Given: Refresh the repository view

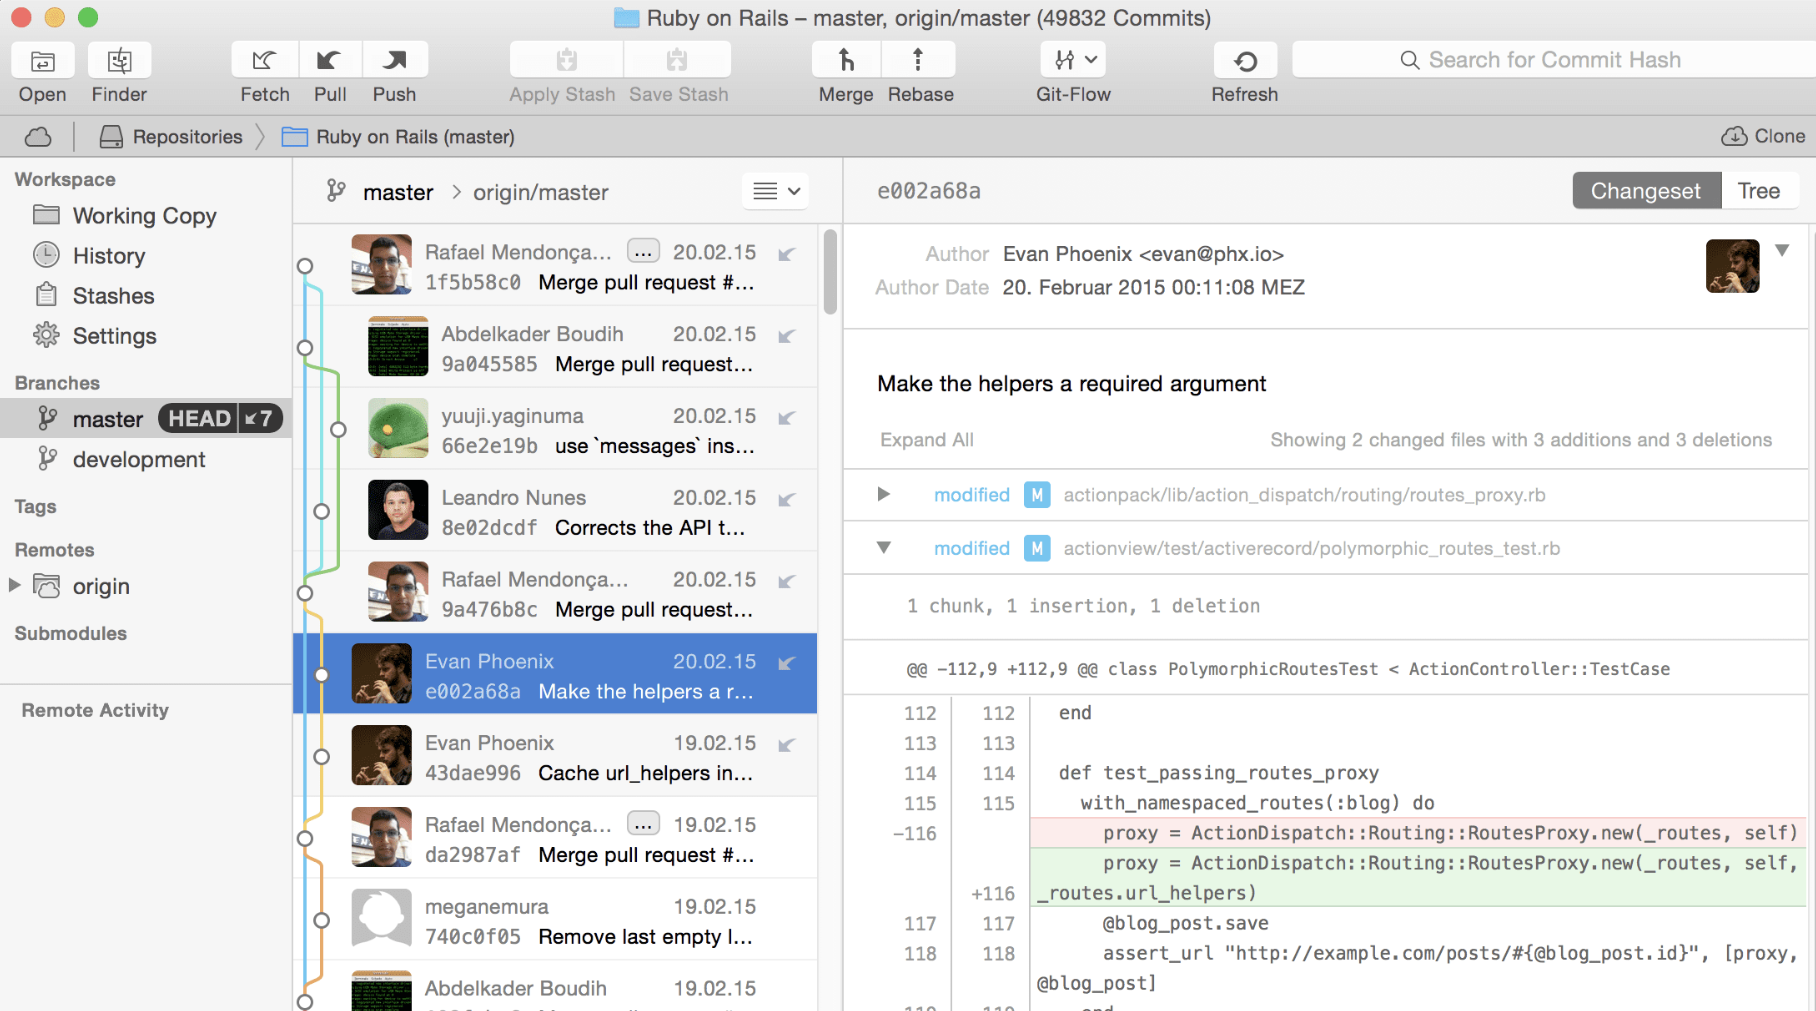Looking at the screenshot, I should click(x=1245, y=61).
